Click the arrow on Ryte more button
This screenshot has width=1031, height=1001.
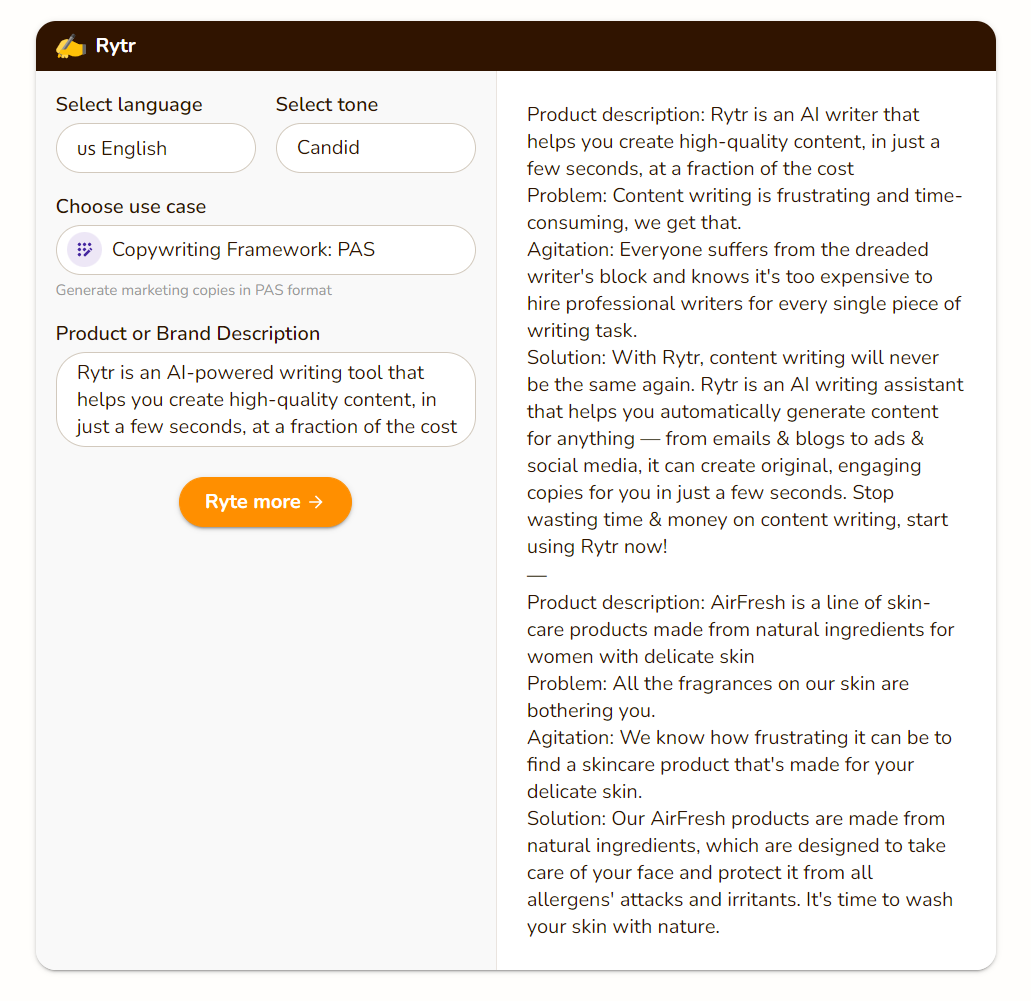point(316,502)
